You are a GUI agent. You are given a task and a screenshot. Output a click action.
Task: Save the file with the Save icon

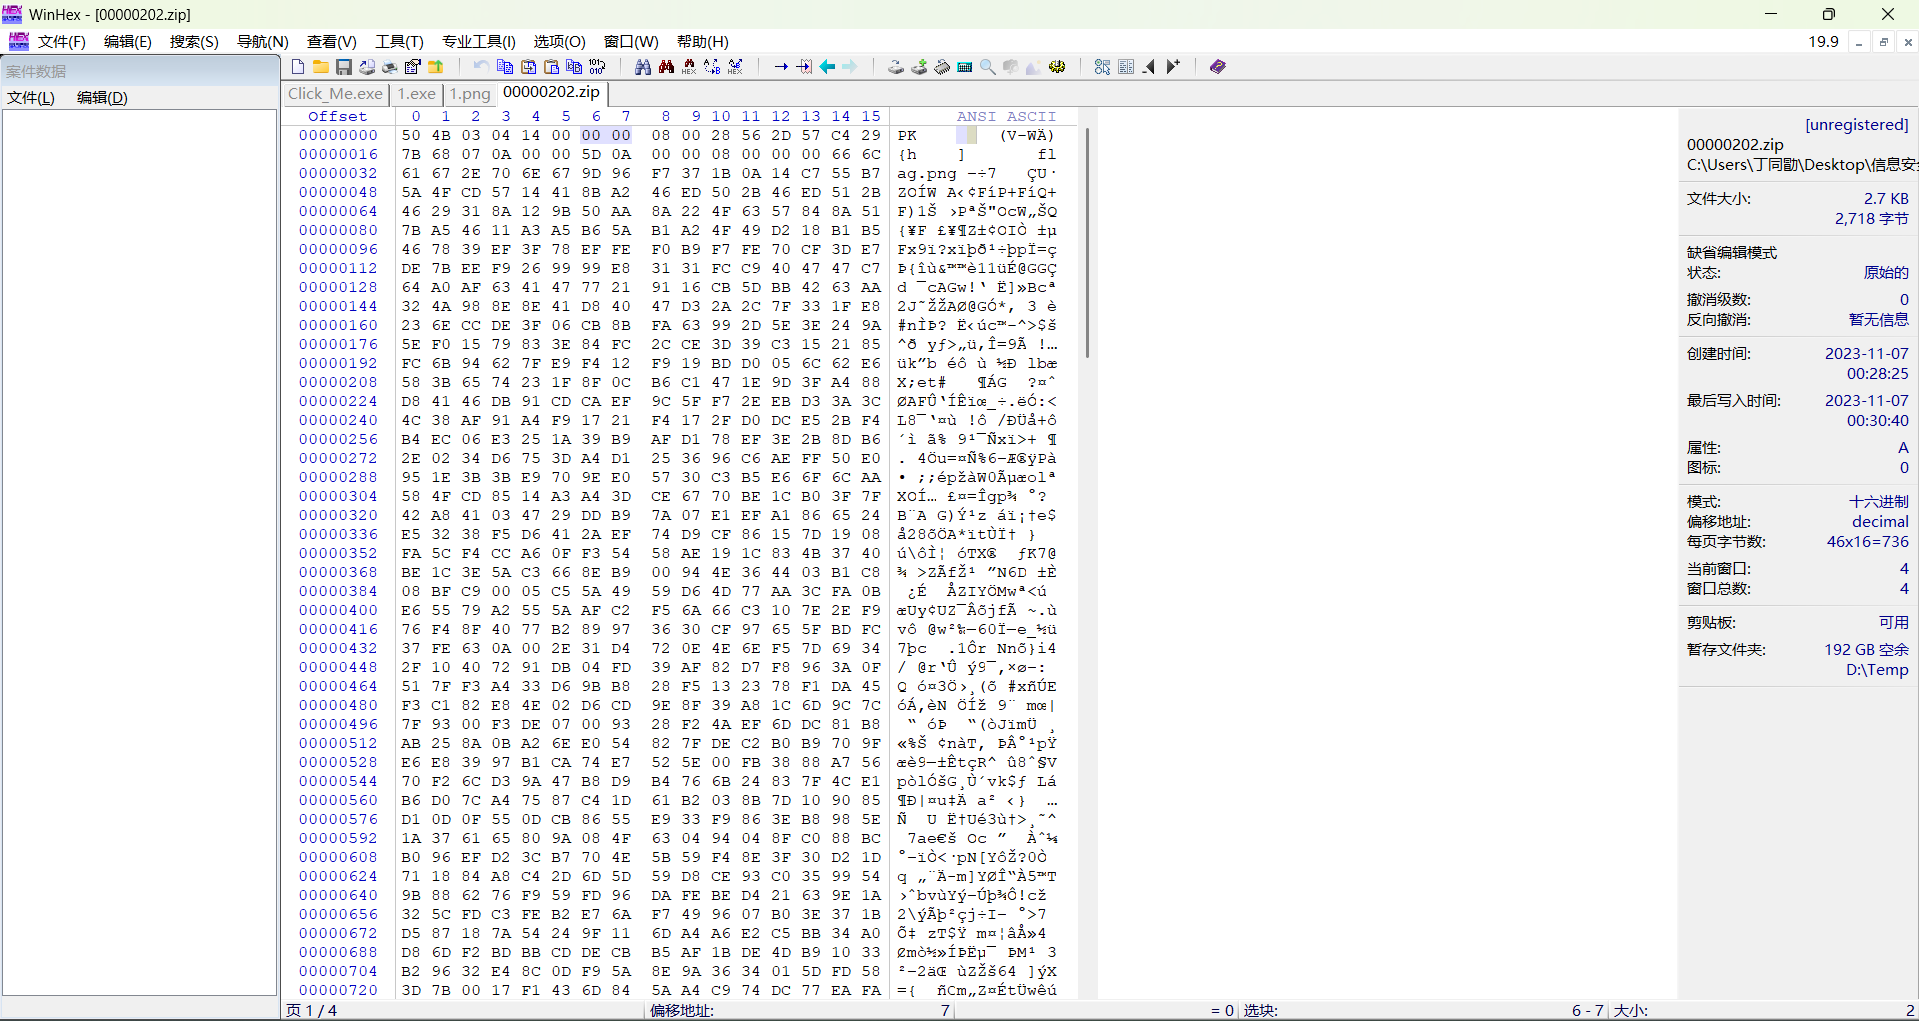point(343,66)
